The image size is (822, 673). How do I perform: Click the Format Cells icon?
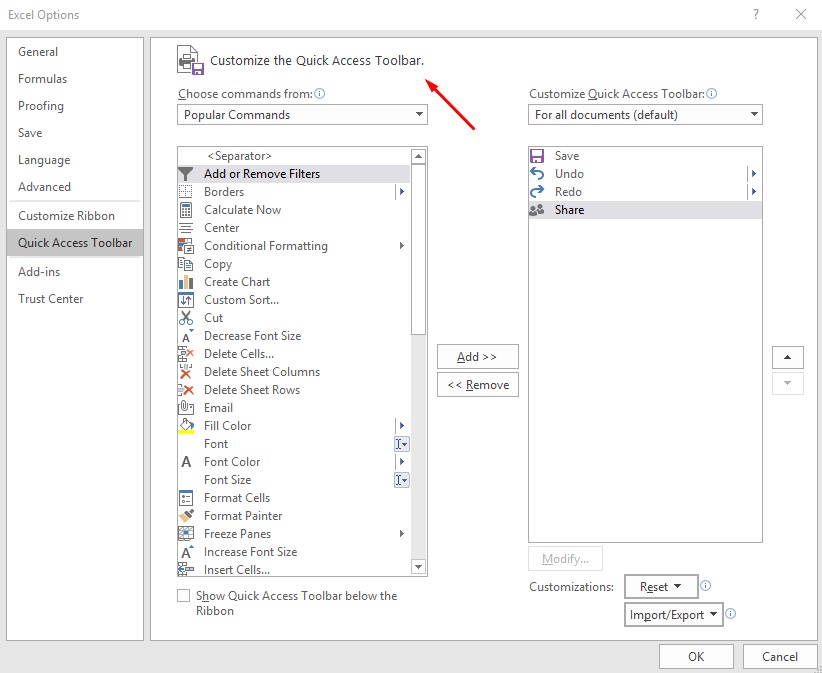(186, 498)
